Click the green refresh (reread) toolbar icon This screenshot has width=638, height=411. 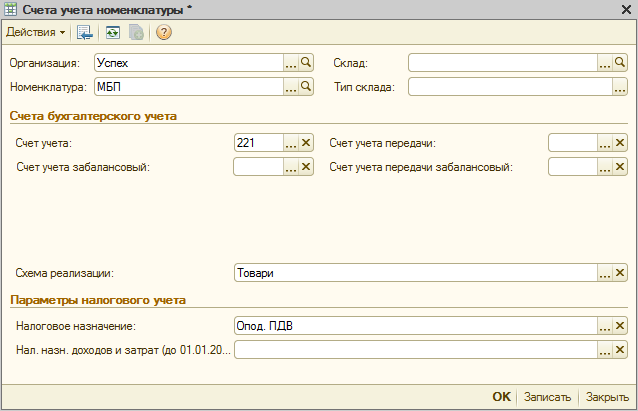[x=112, y=32]
